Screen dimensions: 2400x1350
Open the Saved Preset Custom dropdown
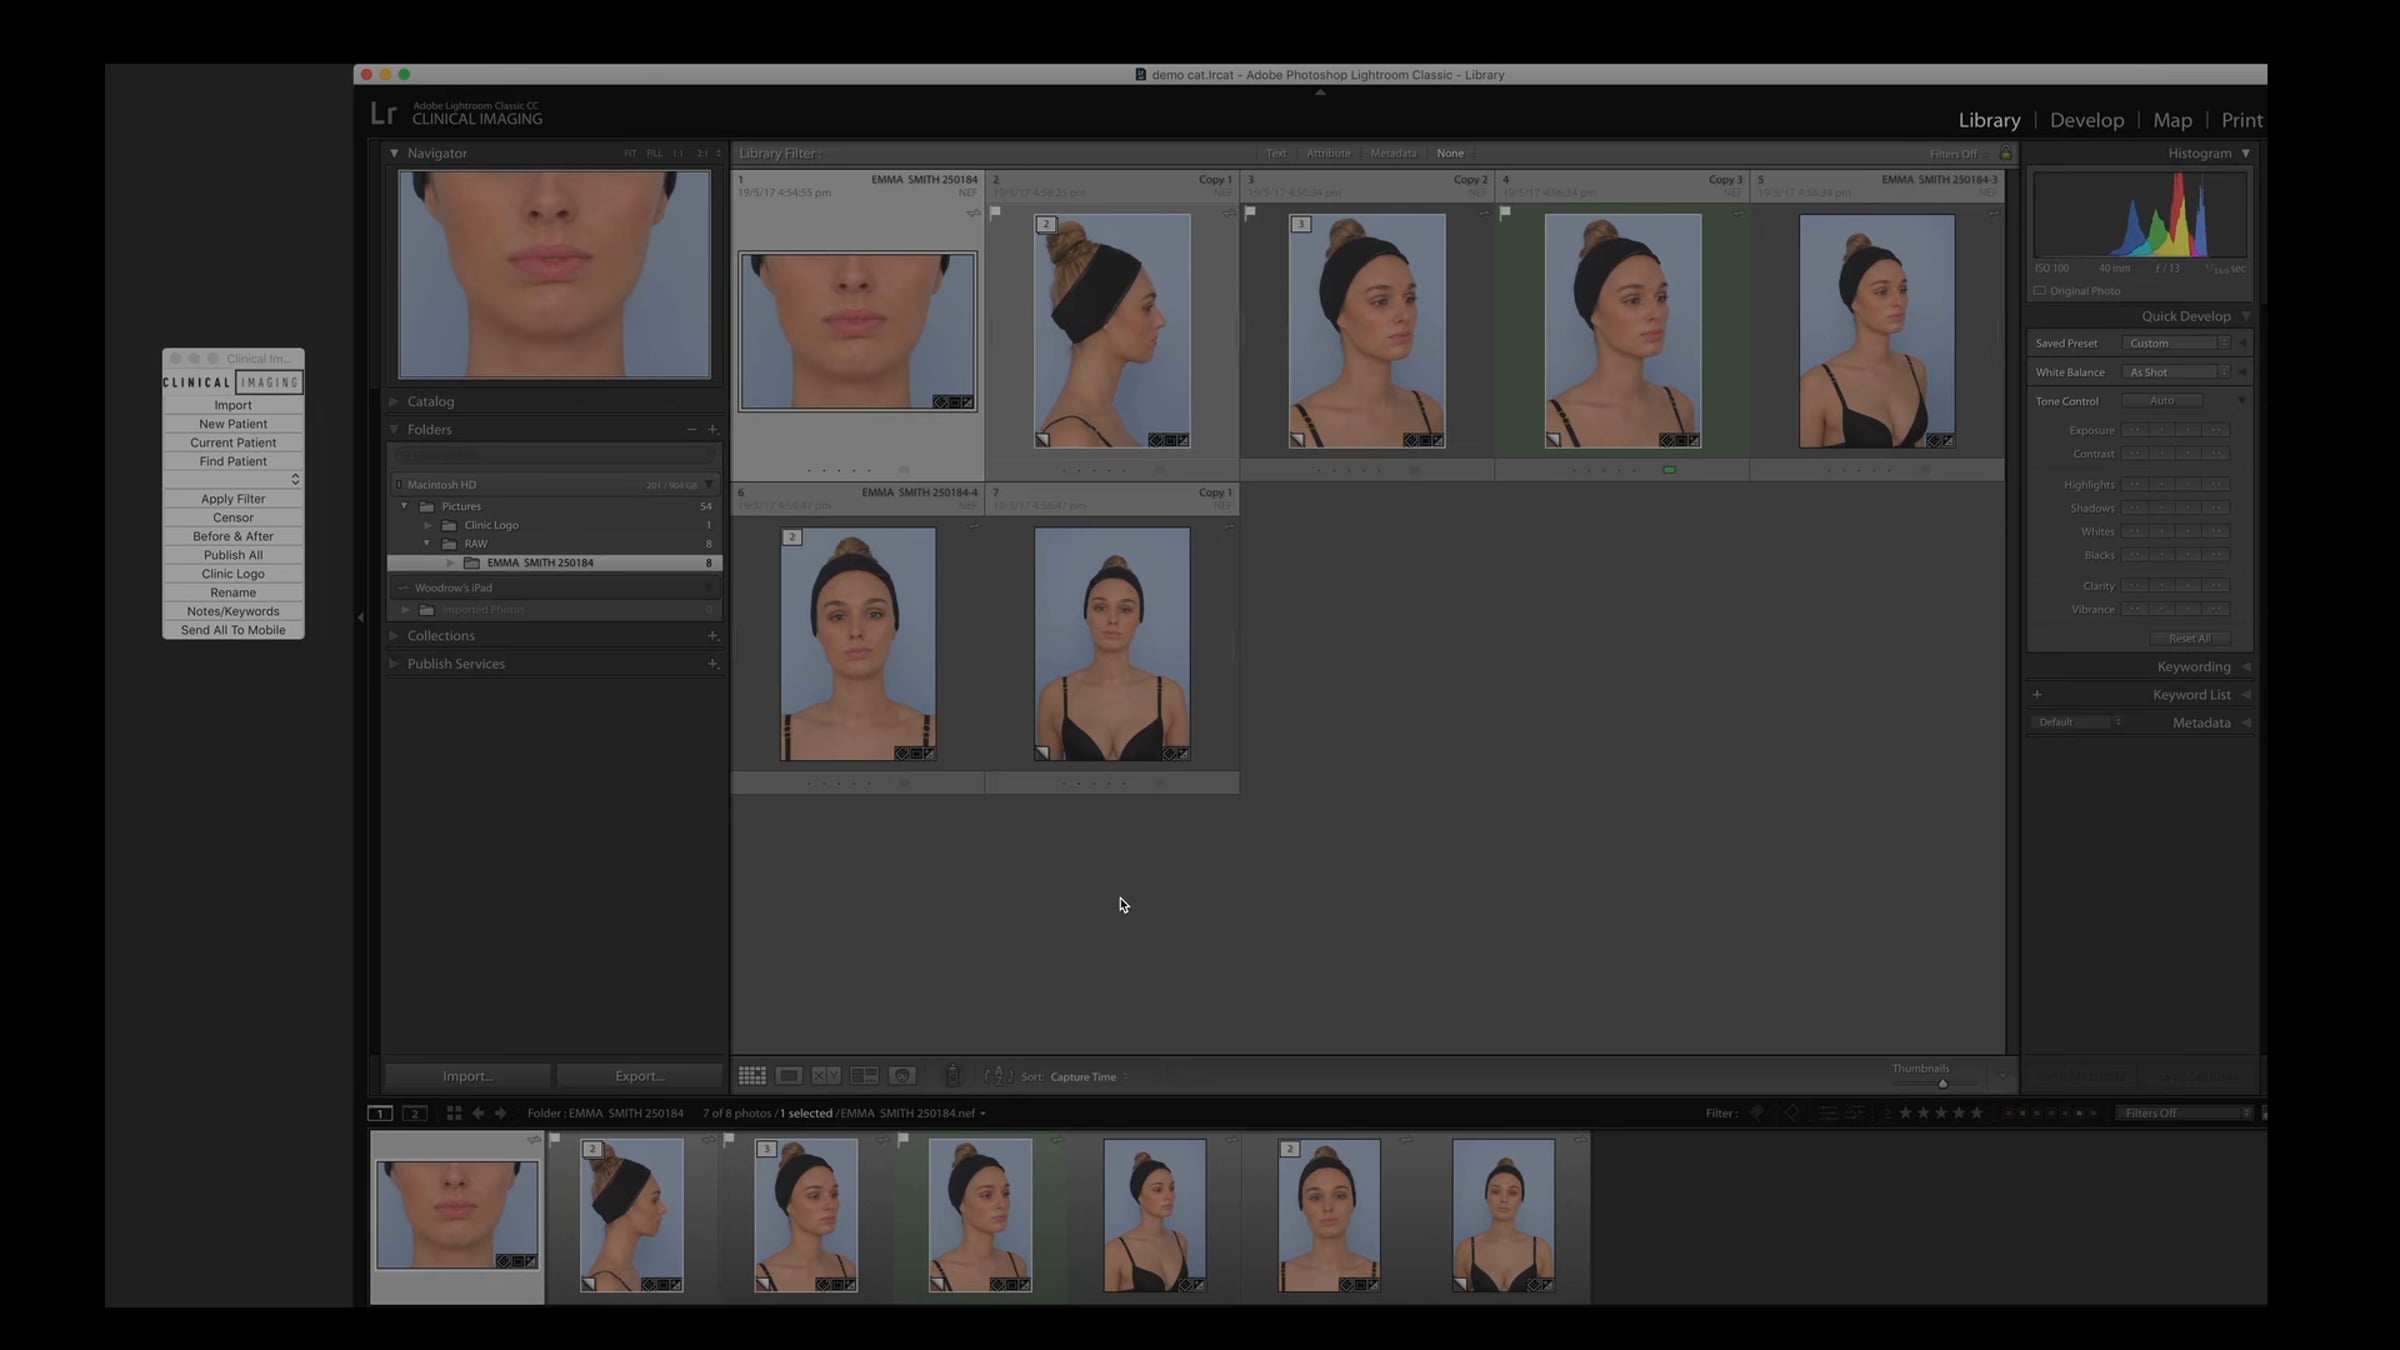(x=2176, y=343)
